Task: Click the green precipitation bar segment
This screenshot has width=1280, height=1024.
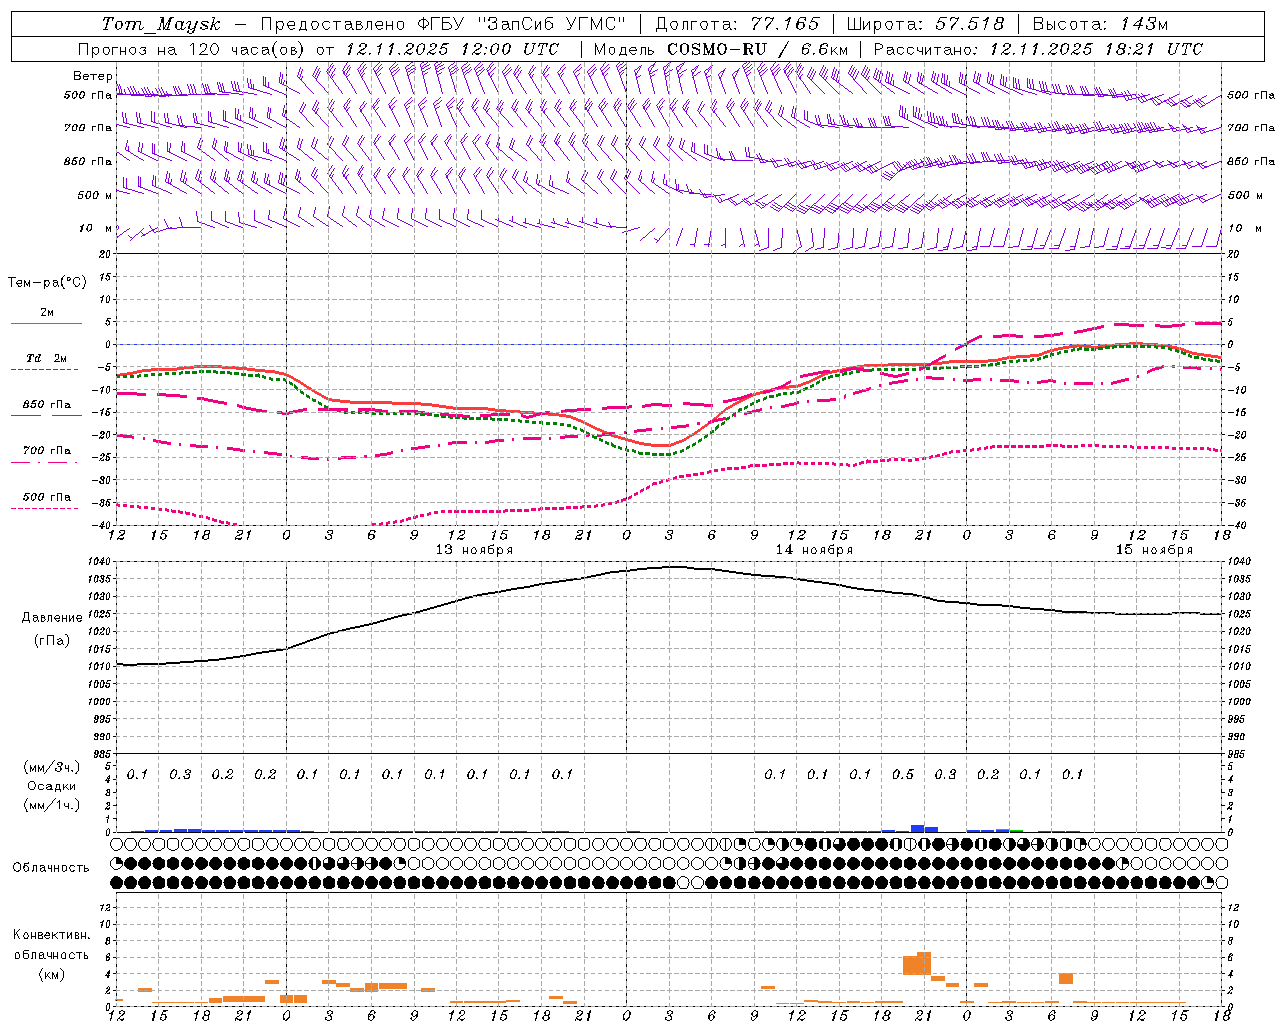Action: pyautogui.click(x=1016, y=830)
